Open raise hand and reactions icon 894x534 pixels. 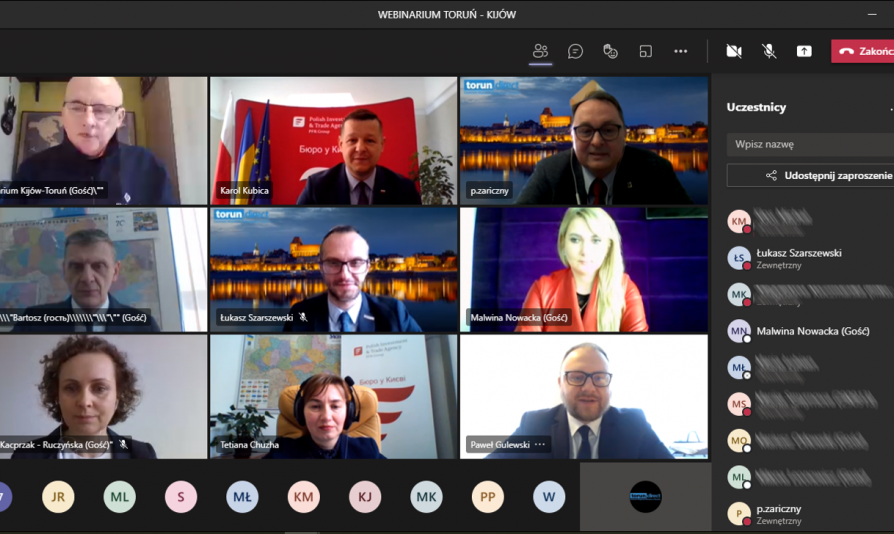[x=610, y=51]
